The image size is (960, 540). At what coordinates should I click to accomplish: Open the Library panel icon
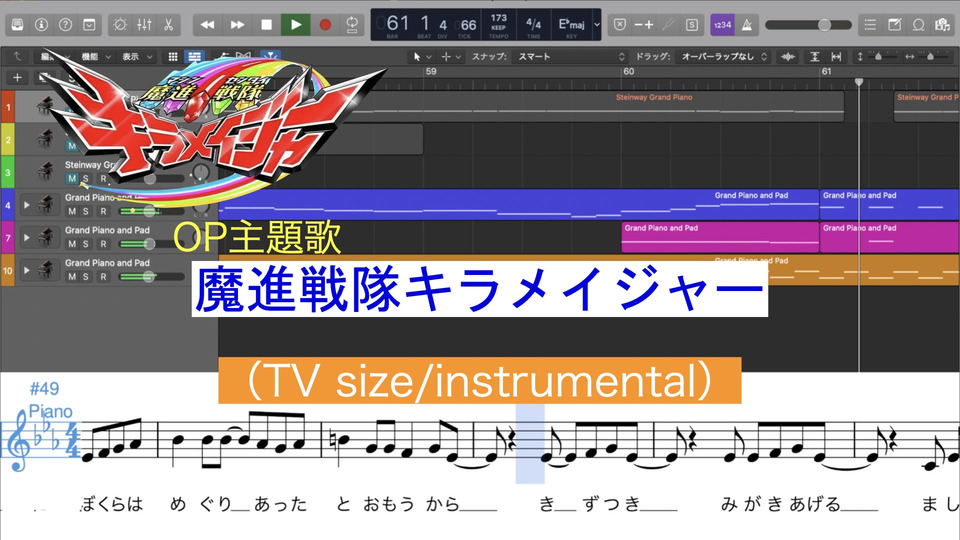[x=17, y=24]
